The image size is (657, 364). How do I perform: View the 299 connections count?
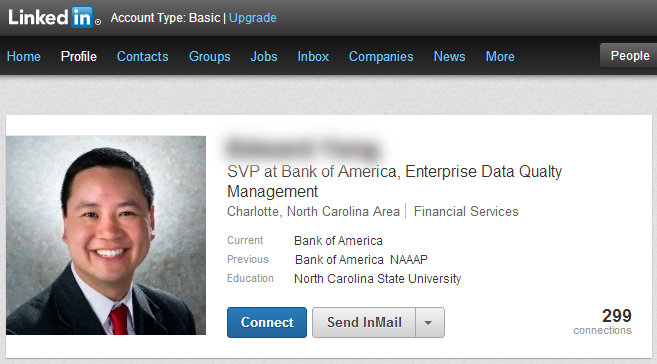(603, 321)
